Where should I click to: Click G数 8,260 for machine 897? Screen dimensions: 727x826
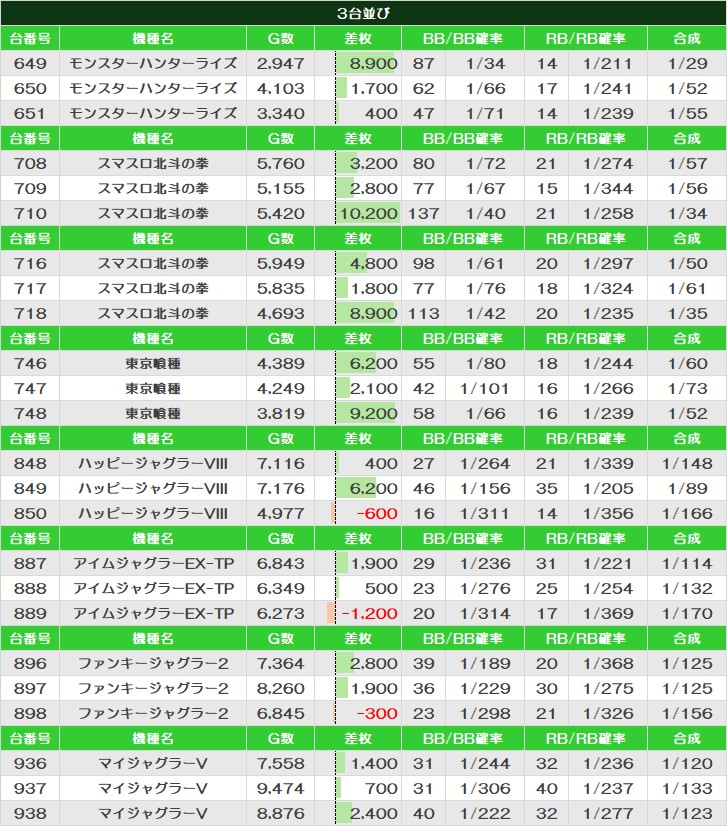click(281, 689)
